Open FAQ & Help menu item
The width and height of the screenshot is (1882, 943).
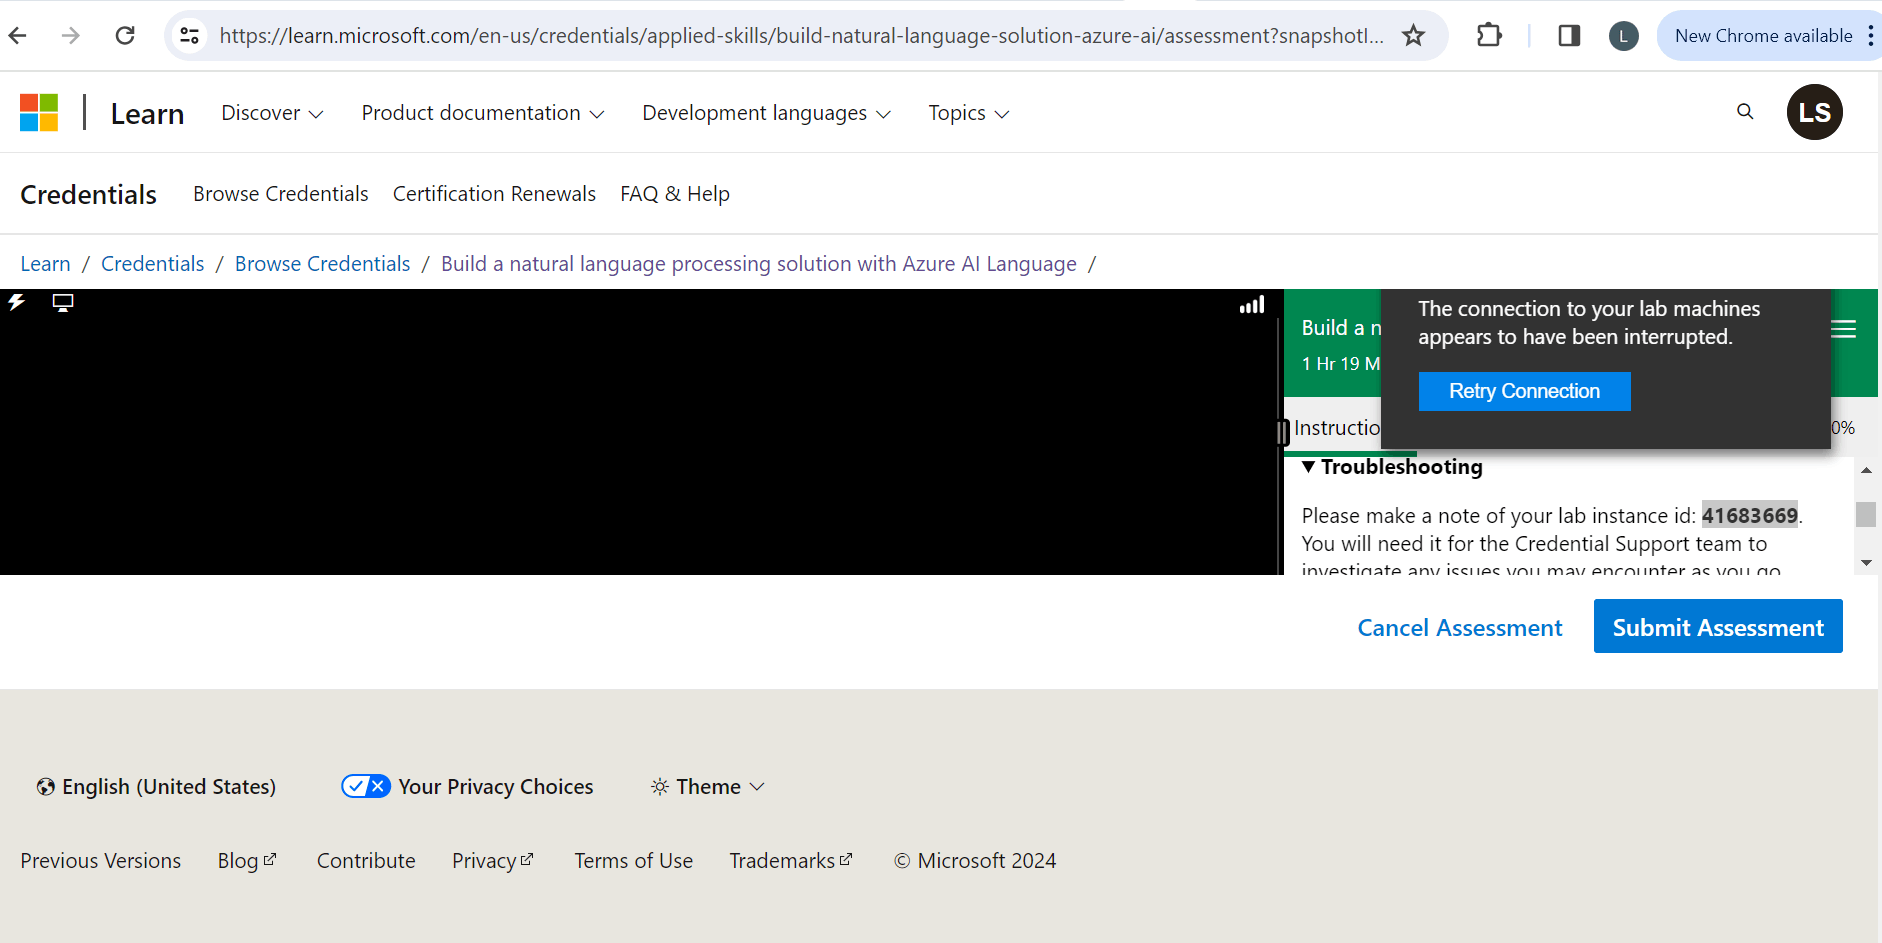point(675,194)
